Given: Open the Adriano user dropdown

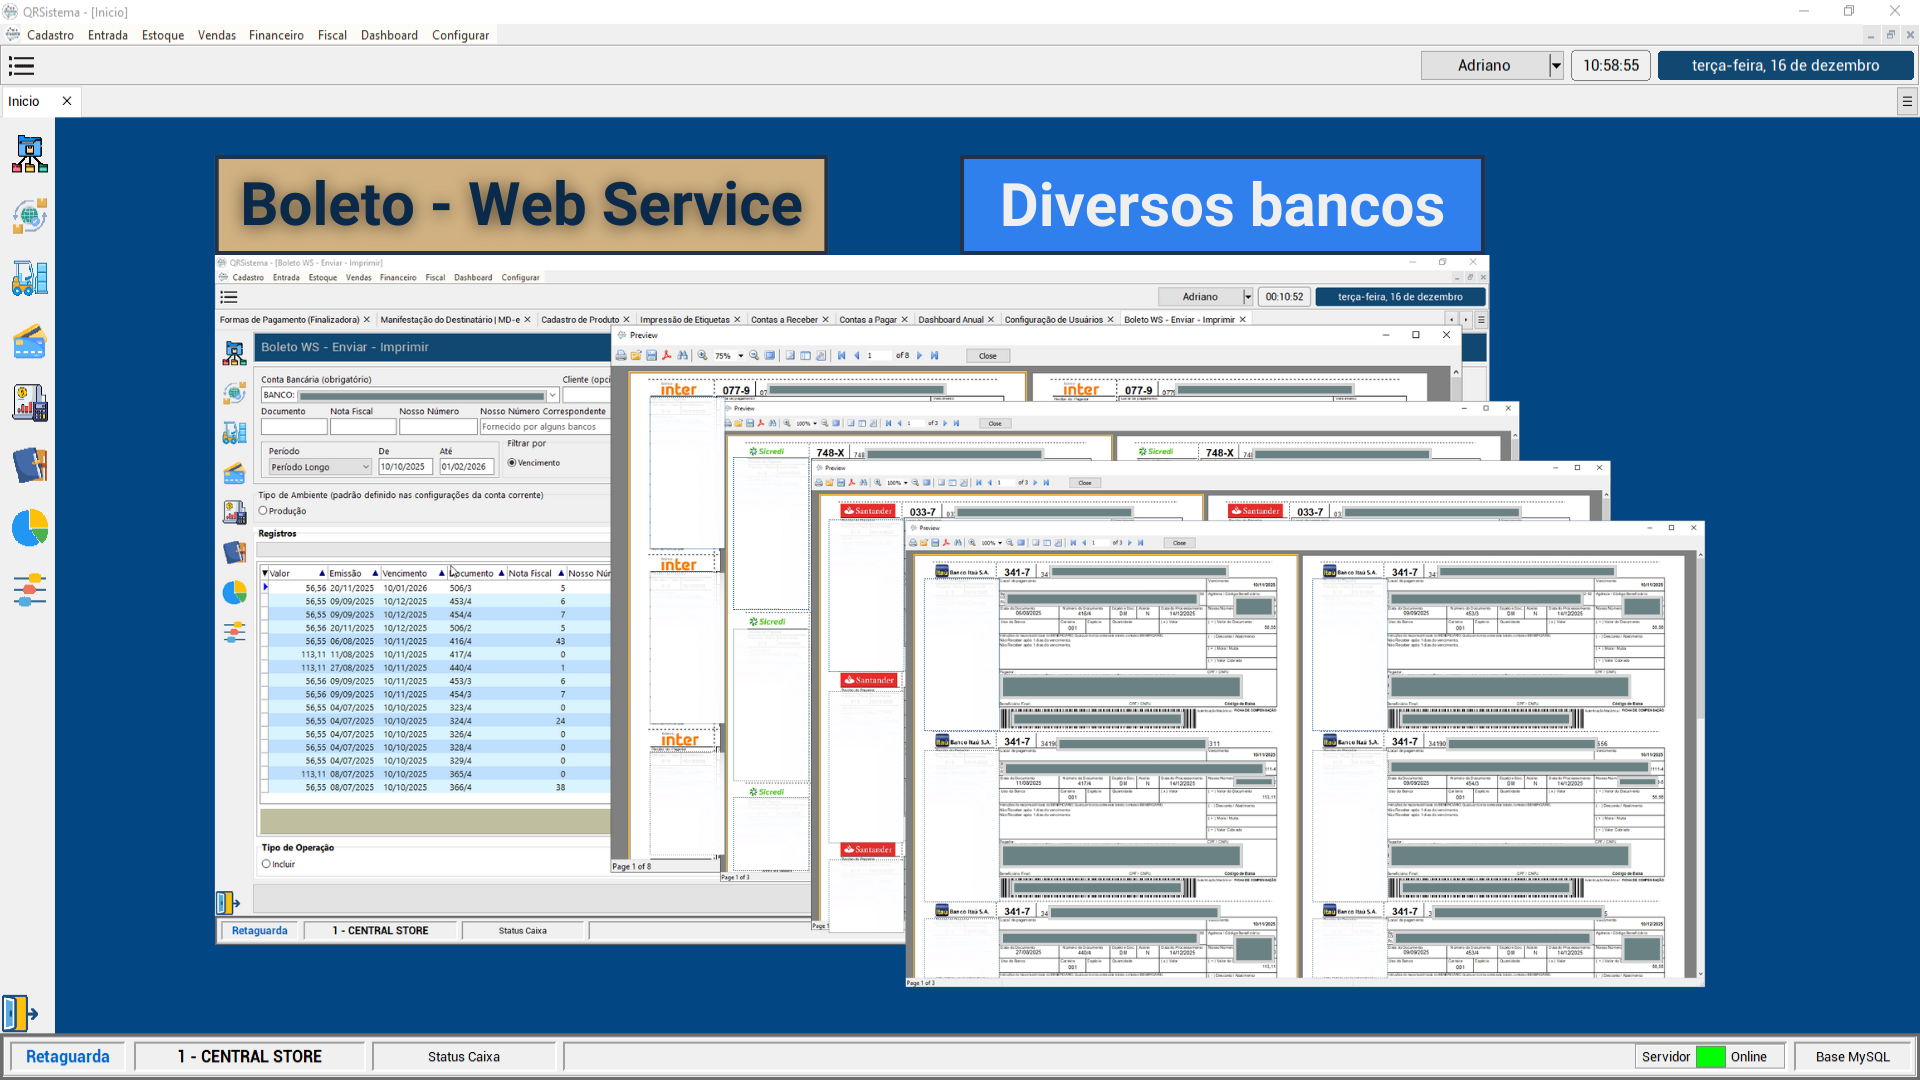Looking at the screenshot, I should pyautogui.click(x=1555, y=65).
